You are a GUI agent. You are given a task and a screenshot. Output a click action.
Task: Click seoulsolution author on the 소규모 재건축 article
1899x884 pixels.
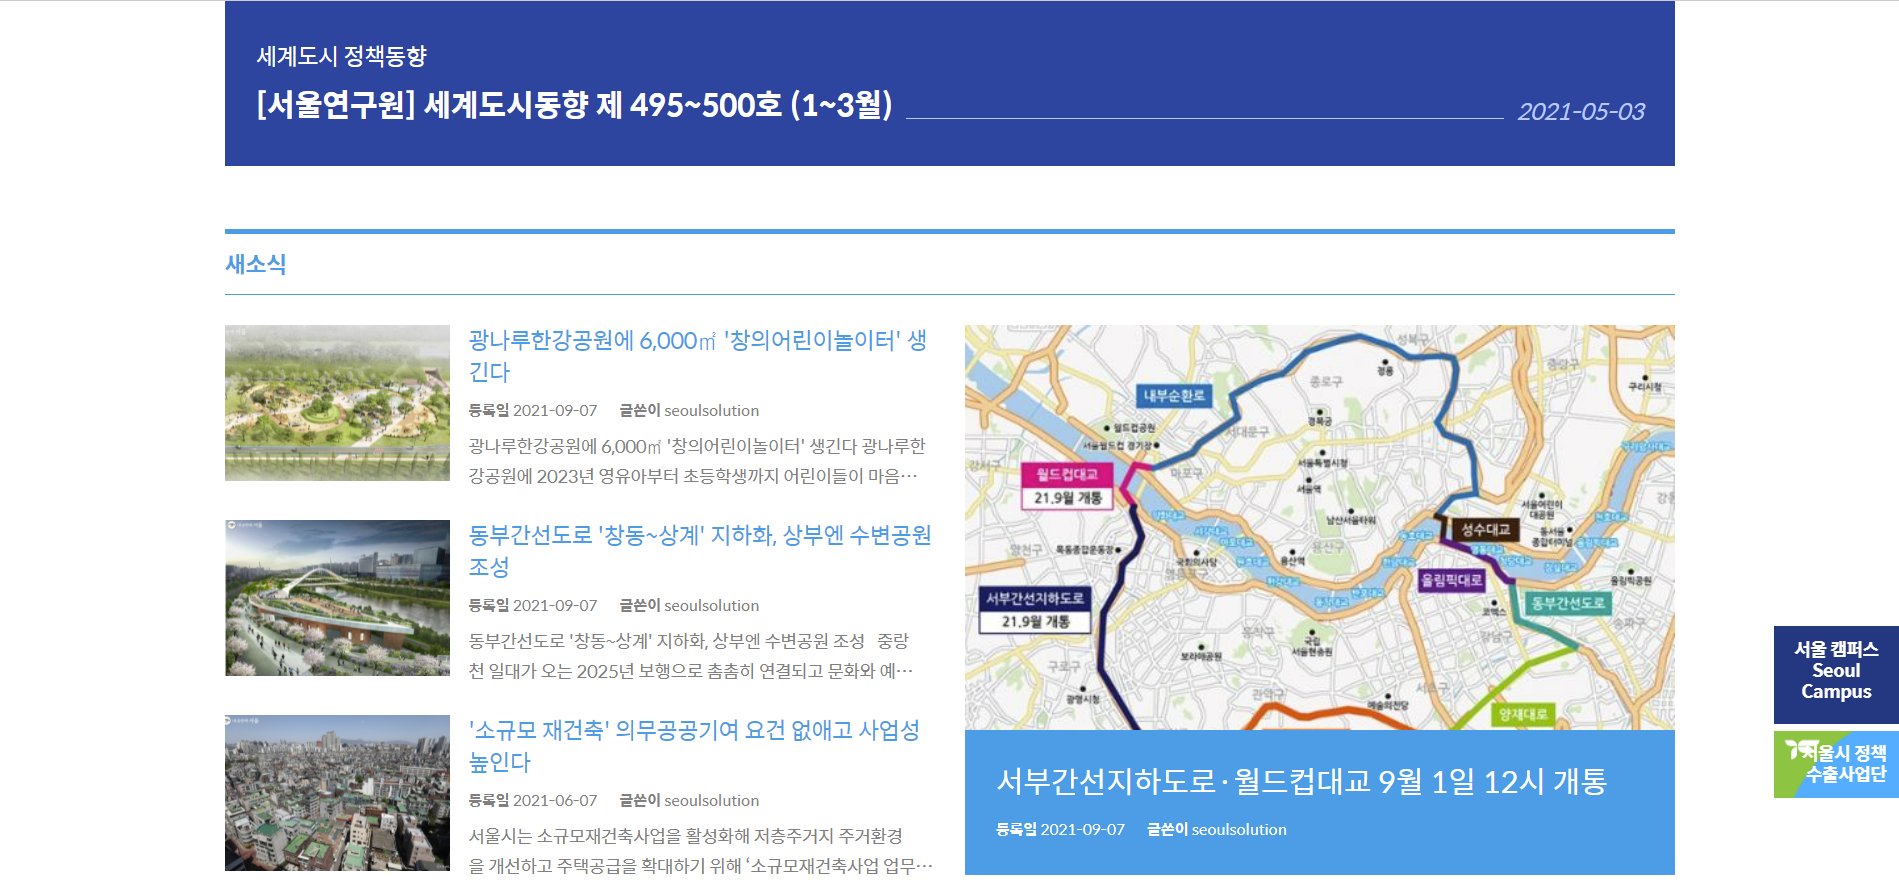tap(711, 801)
